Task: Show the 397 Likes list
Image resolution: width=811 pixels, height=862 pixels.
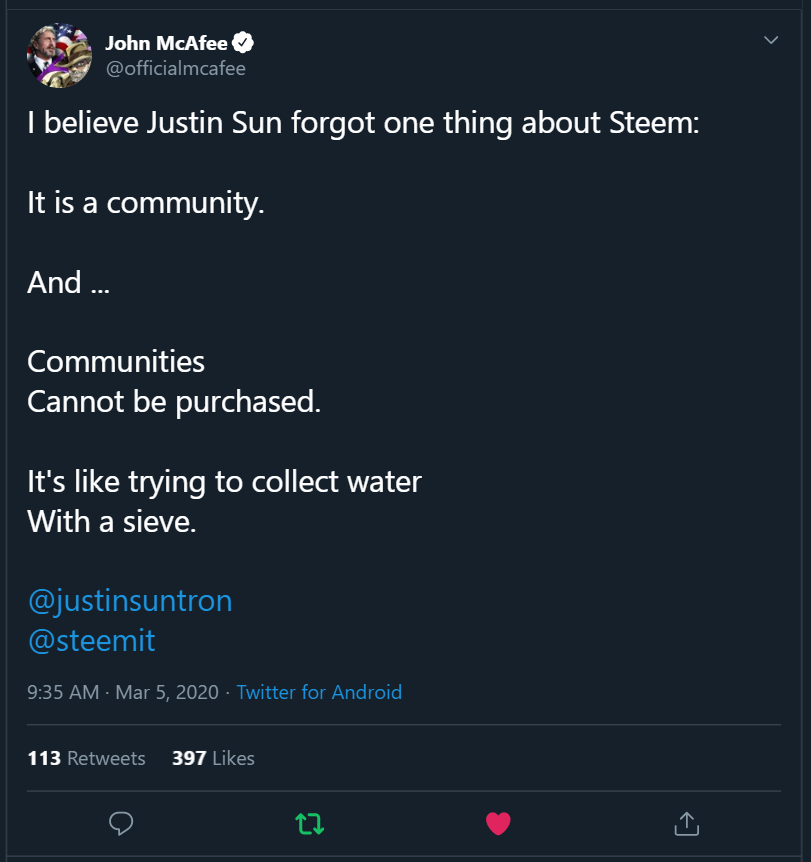Action: [213, 758]
